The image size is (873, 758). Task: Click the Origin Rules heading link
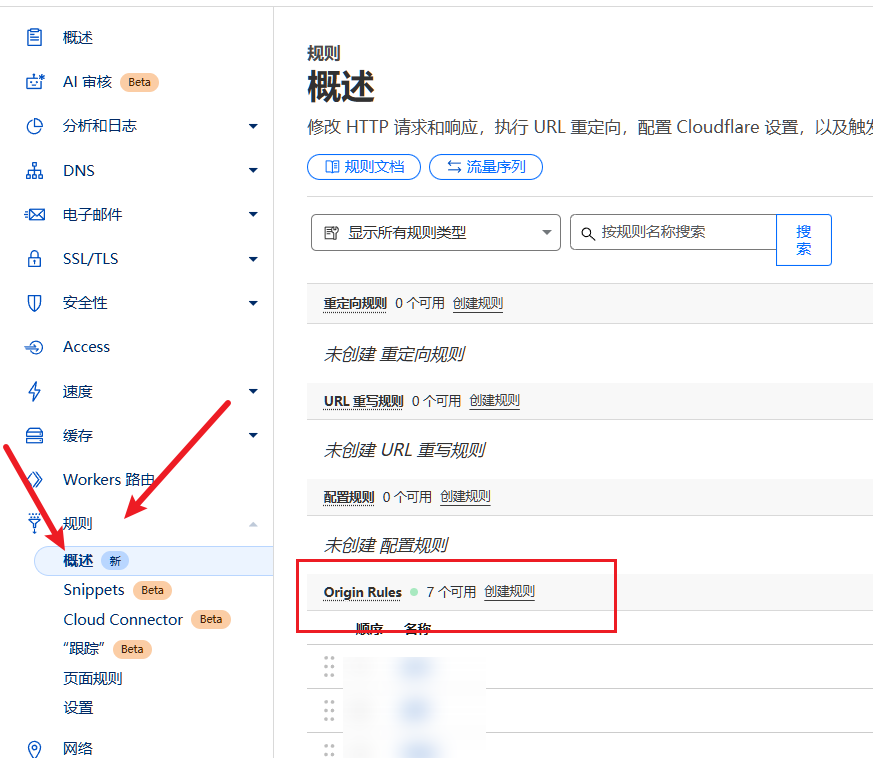(x=362, y=592)
